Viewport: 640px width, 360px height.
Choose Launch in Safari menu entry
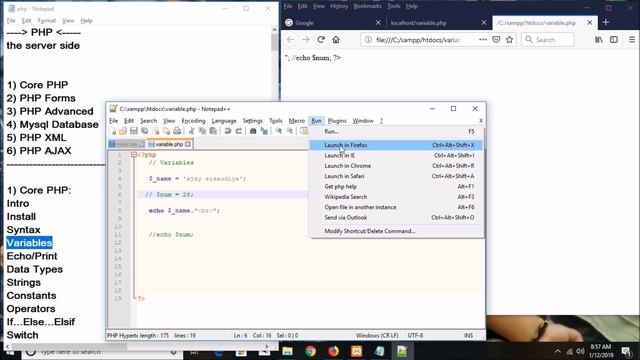(x=396, y=176)
